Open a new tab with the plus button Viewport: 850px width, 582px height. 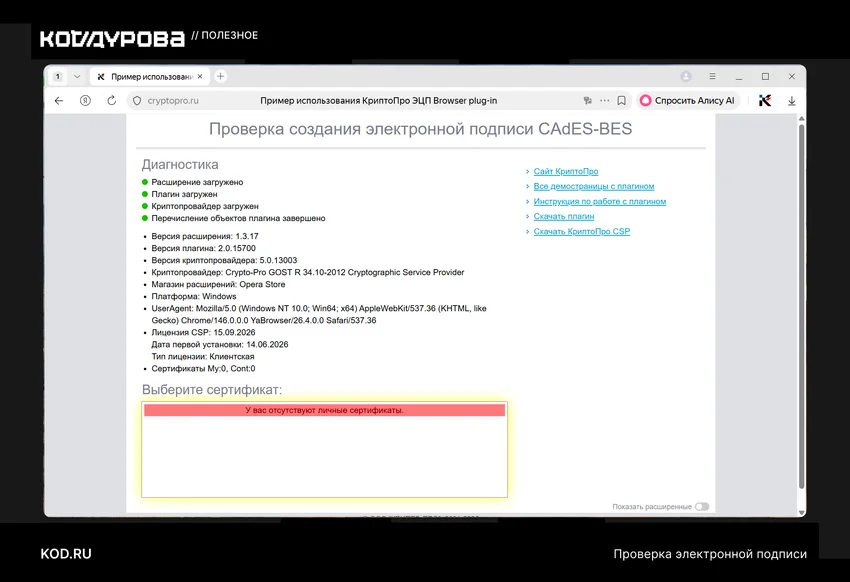(221, 76)
